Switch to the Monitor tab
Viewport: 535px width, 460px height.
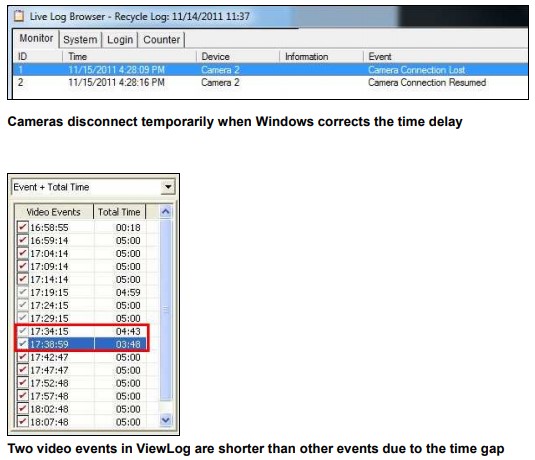click(36, 39)
